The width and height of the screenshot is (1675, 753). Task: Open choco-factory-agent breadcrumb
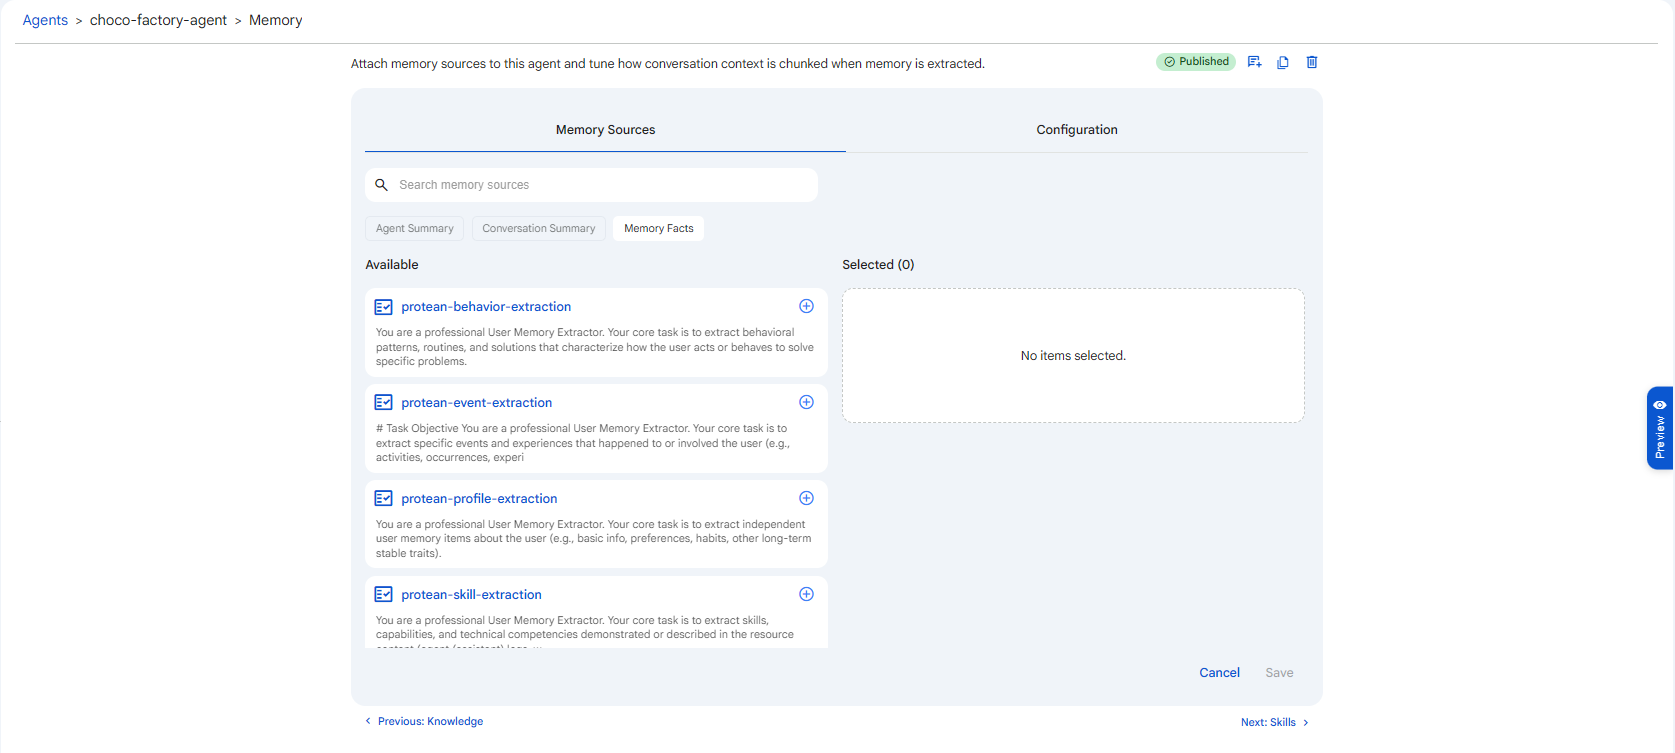click(x=158, y=20)
